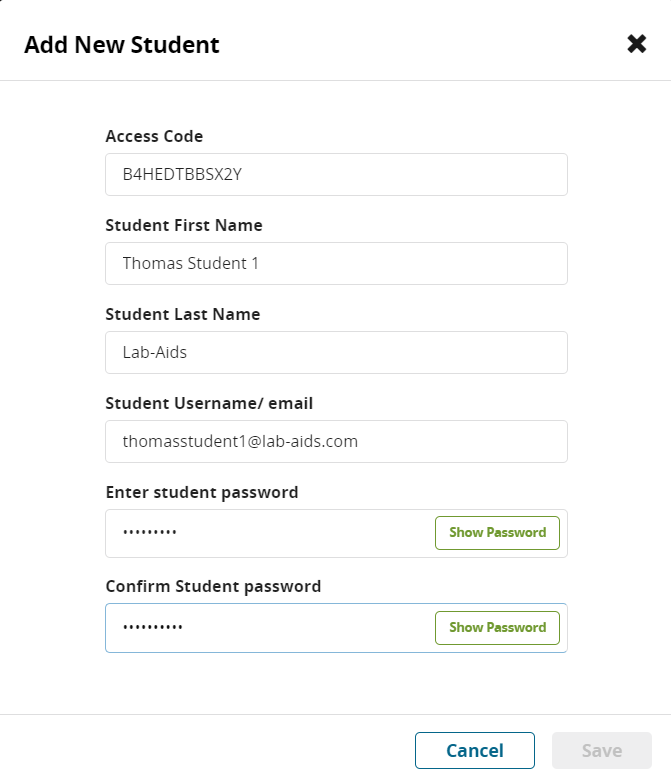Show the entered student password
671x783 pixels.
[497, 533]
